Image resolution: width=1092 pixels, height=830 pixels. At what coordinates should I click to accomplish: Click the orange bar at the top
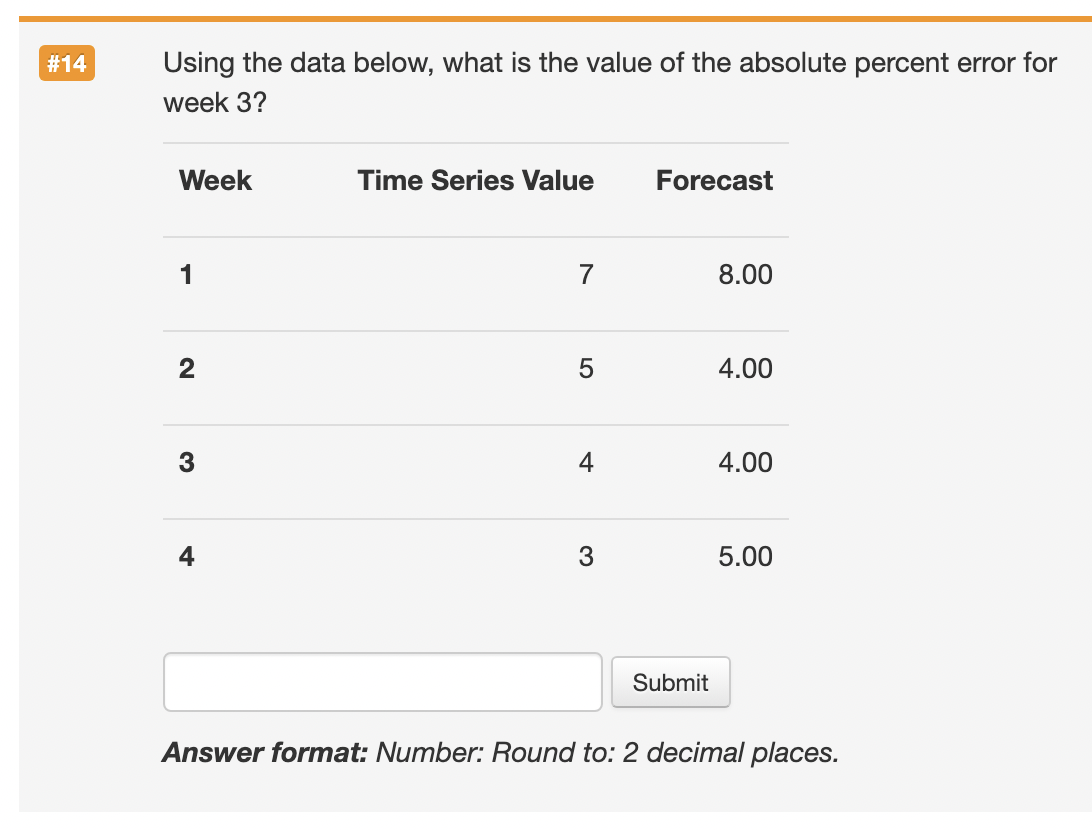tap(546, 8)
